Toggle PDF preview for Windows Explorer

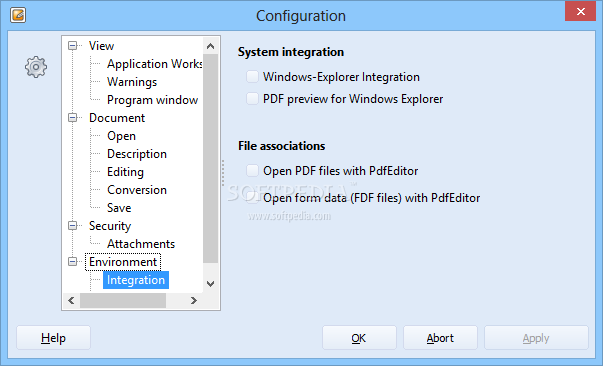(252, 98)
